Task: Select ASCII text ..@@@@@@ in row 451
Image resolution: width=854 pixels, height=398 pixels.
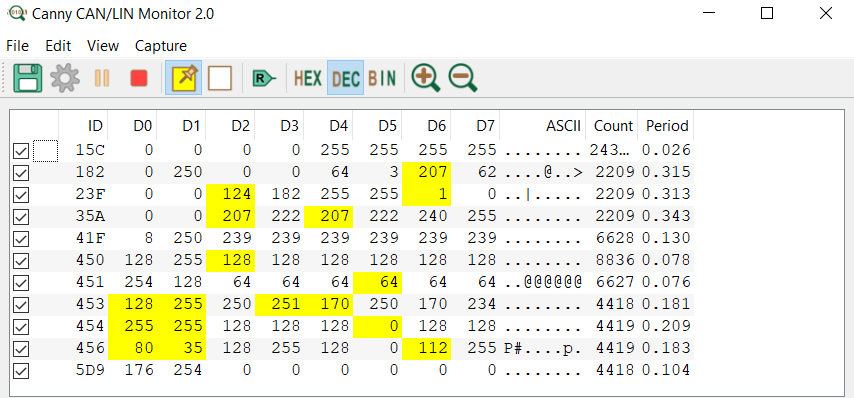Action: click(543, 283)
